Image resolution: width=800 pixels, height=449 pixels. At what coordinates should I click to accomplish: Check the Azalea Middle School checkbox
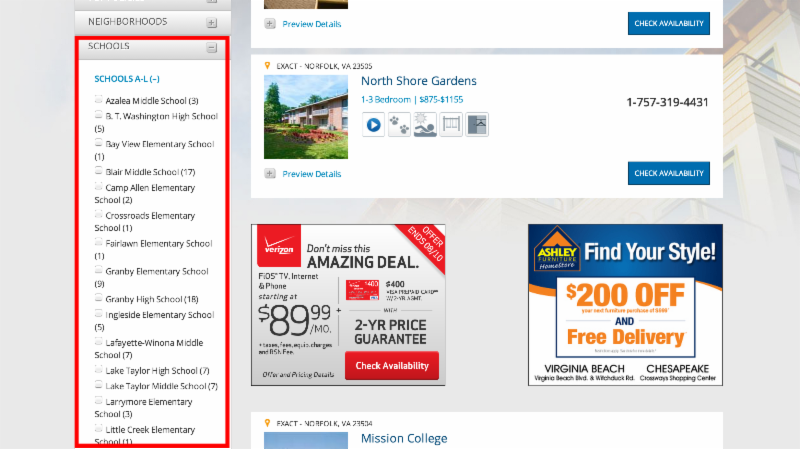[x=98, y=99]
